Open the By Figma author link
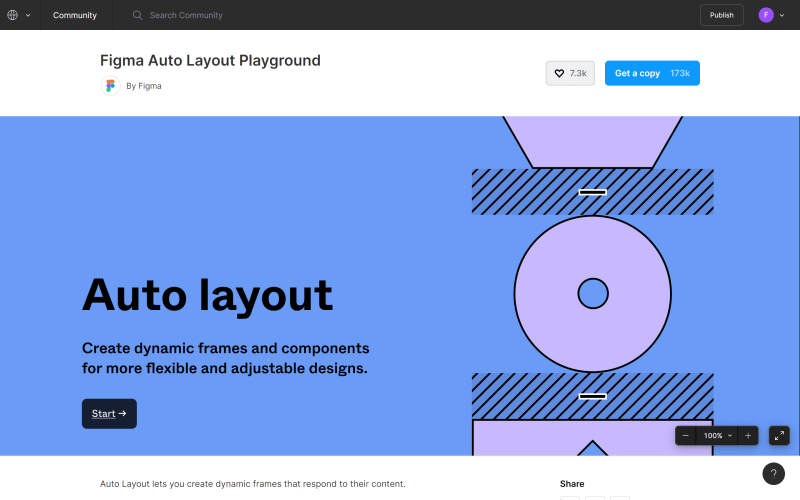Screen dimensions: 800x500 pyautogui.click(x=144, y=86)
